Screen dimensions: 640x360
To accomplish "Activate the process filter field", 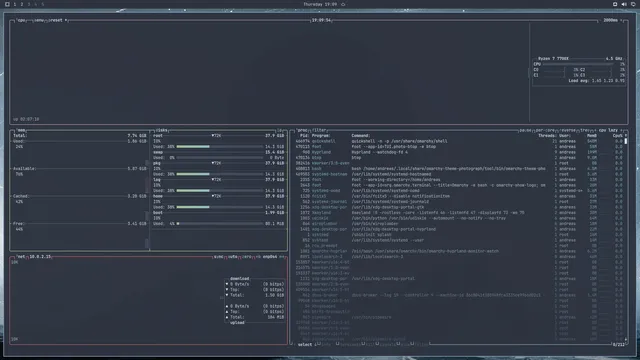I will pyautogui.click(x=319, y=130).
